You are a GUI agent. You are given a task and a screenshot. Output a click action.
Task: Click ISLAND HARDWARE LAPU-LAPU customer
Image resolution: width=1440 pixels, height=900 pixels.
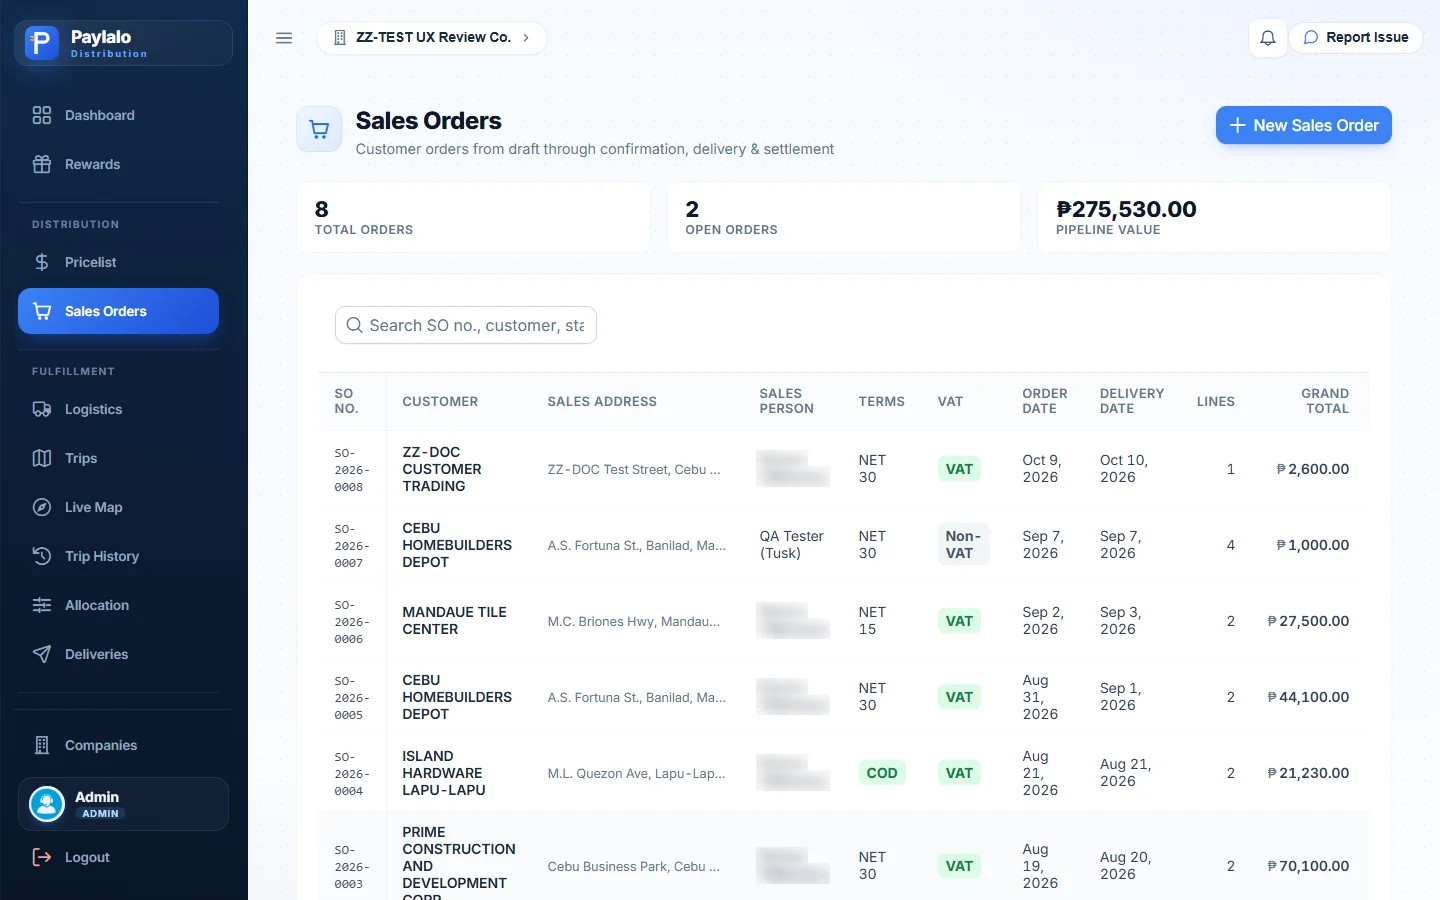click(x=444, y=773)
